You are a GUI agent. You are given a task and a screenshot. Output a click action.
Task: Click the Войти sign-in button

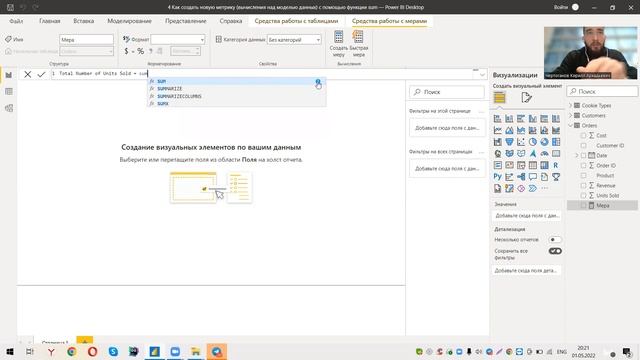(x=566, y=7)
